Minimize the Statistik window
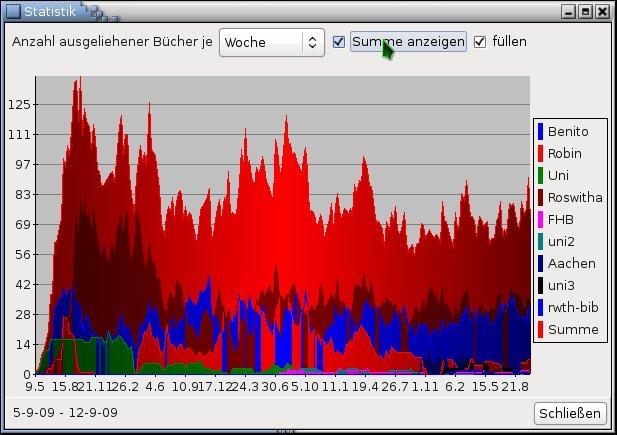The image size is (617, 435). [568, 11]
